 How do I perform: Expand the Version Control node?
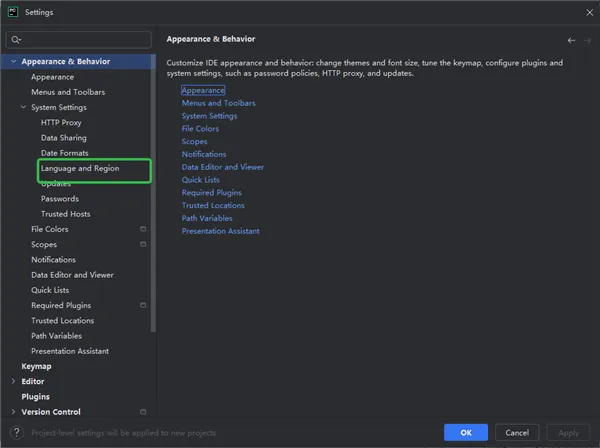(13, 412)
